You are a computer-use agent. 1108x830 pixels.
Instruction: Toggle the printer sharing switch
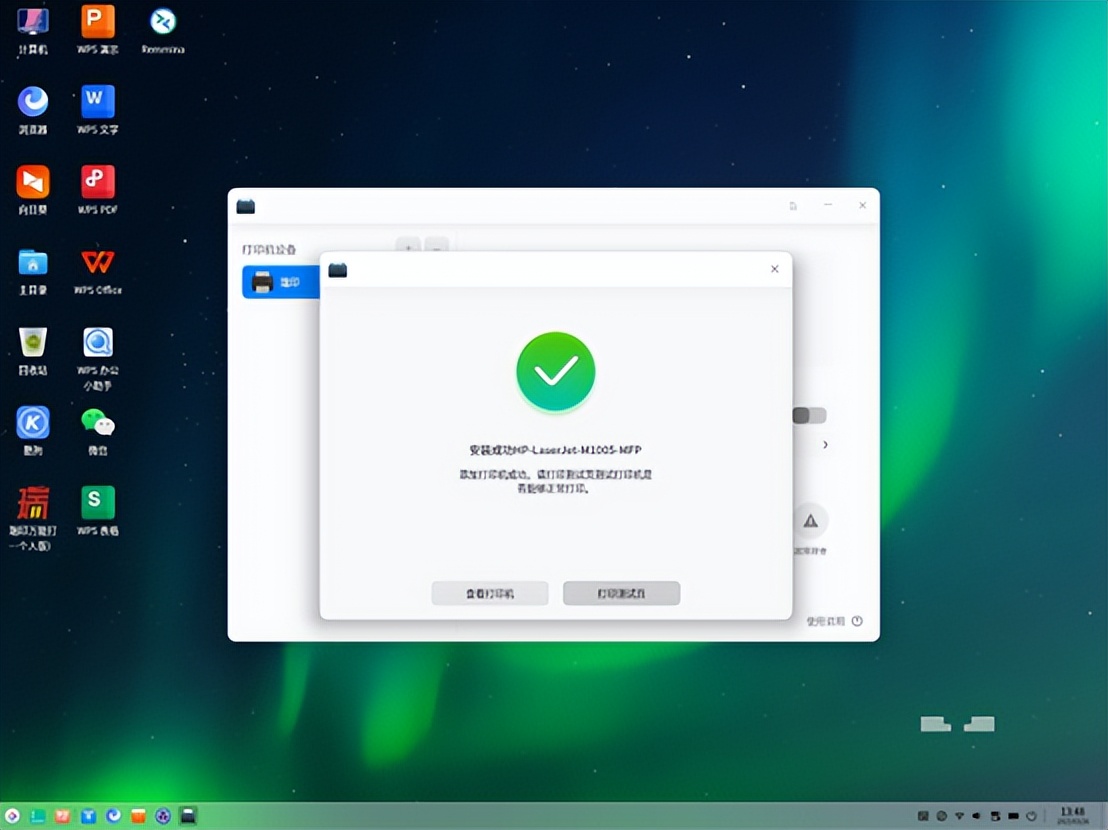click(x=808, y=415)
